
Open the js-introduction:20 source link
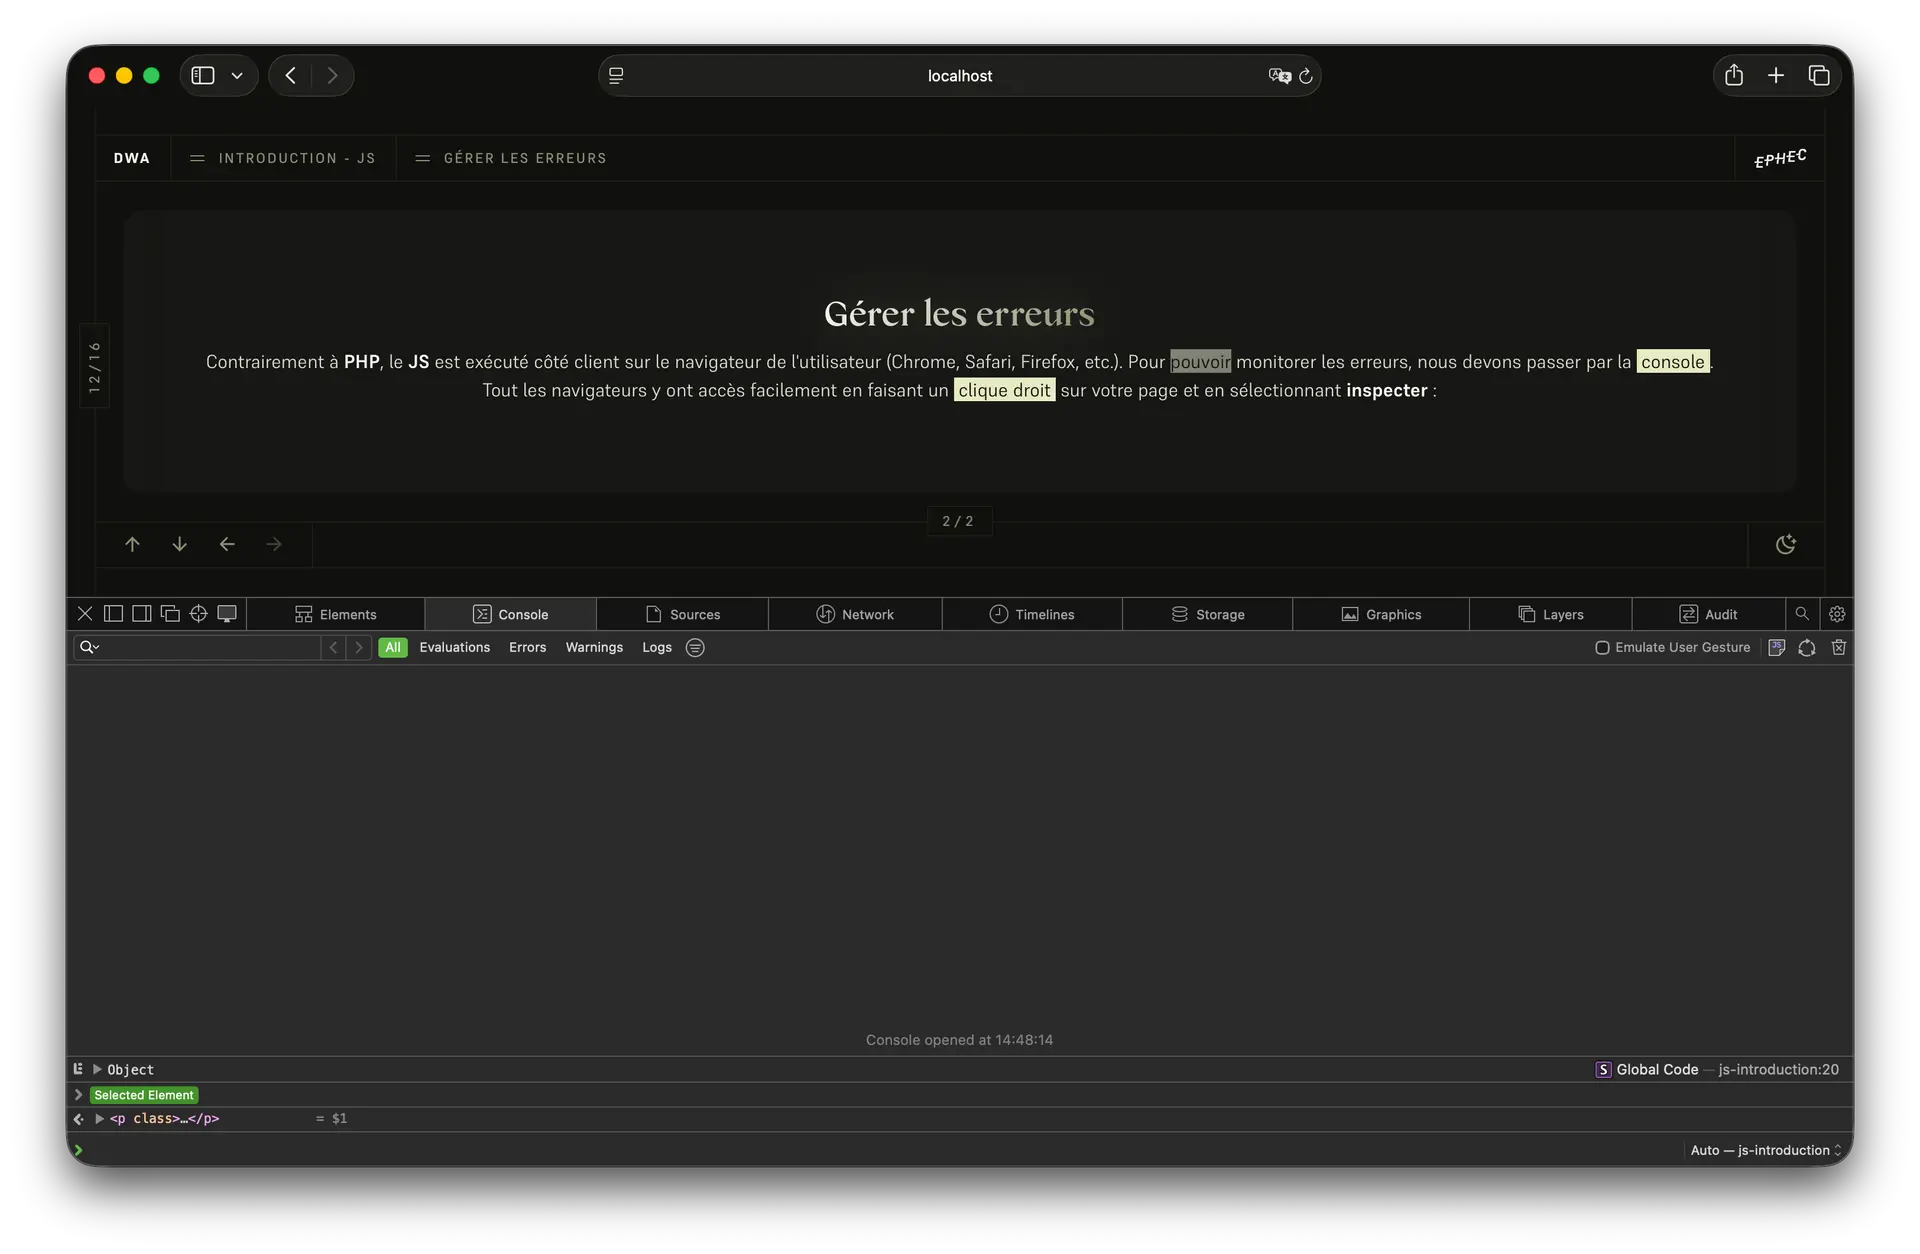click(x=1778, y=1070)
